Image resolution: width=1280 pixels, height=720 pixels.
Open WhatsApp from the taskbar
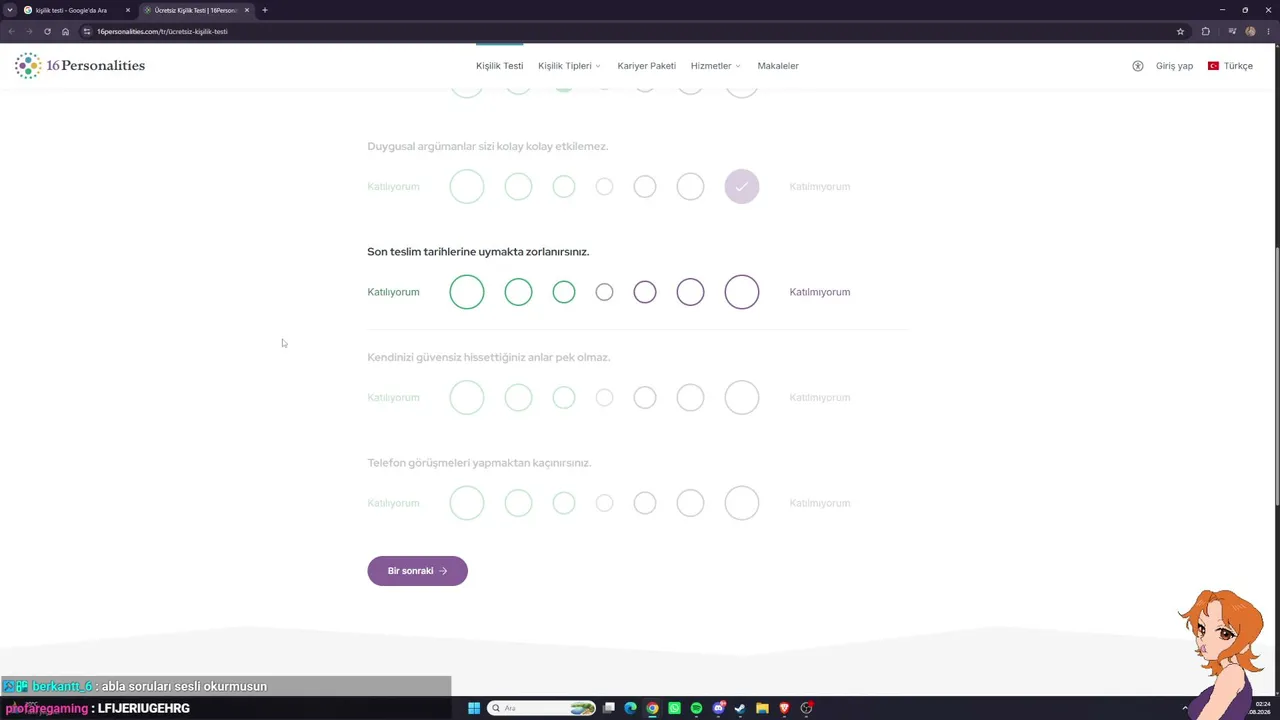pos(674,708)
